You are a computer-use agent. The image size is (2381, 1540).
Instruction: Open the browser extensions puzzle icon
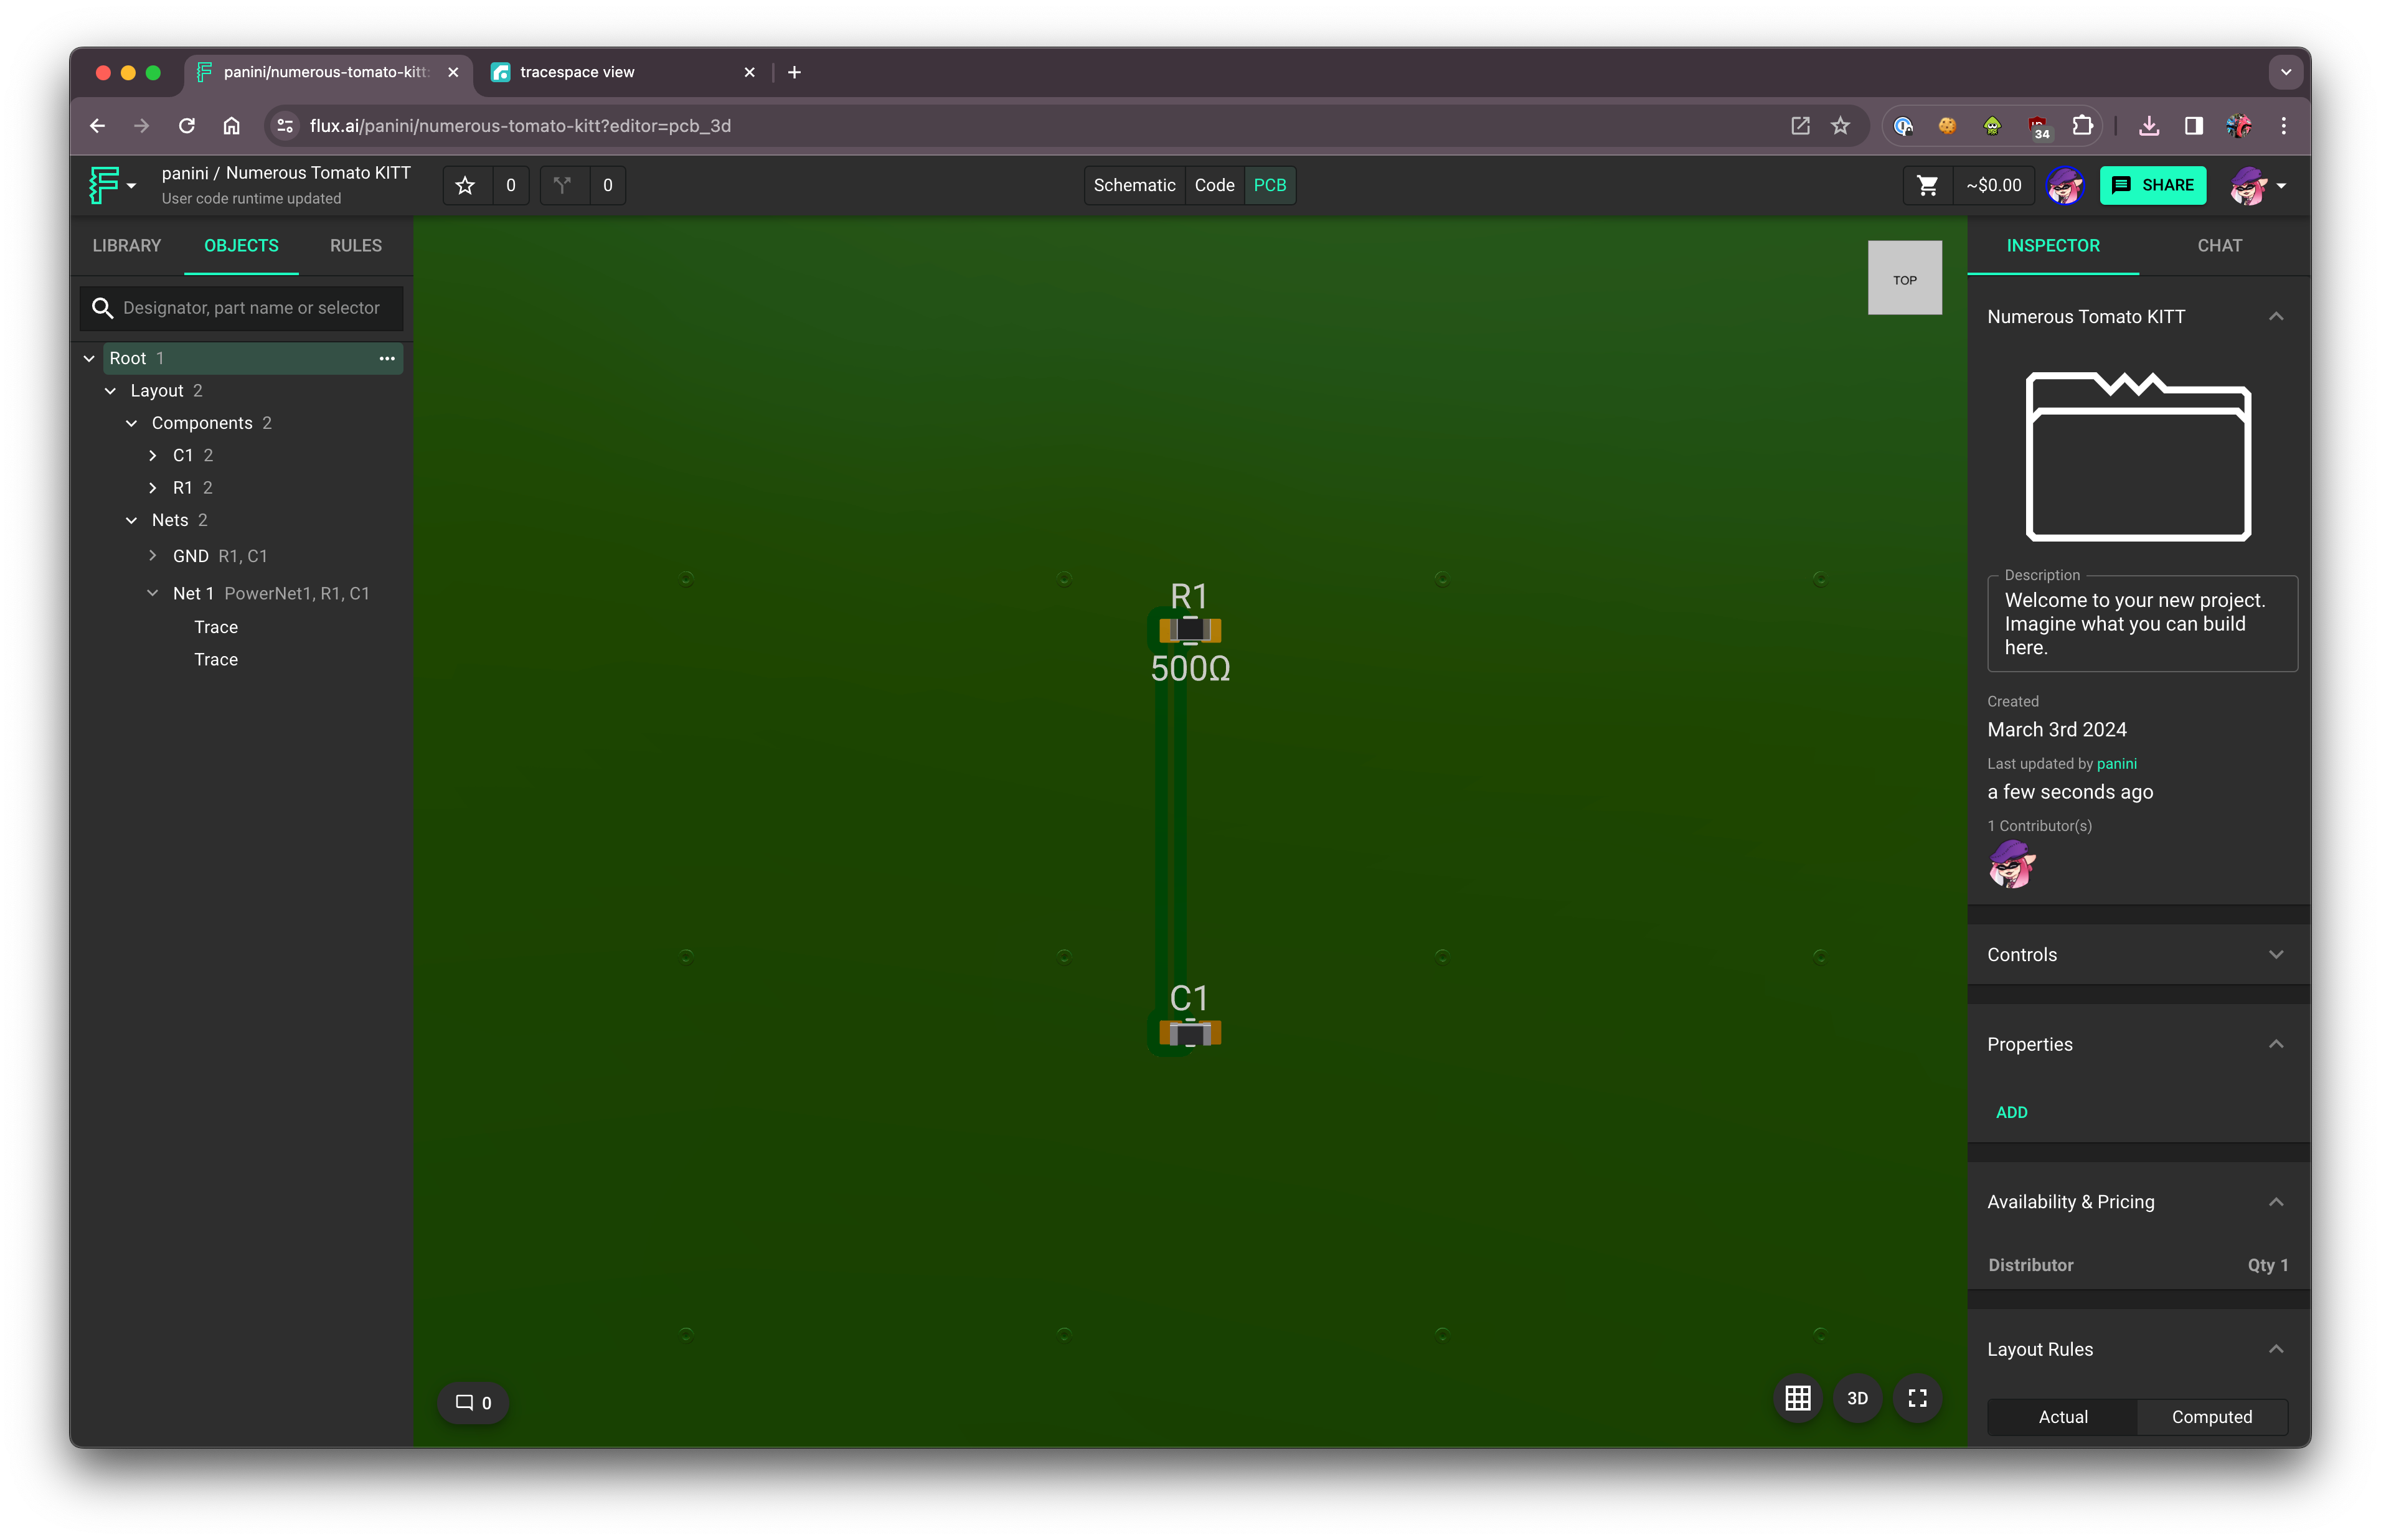[2082, 126]
